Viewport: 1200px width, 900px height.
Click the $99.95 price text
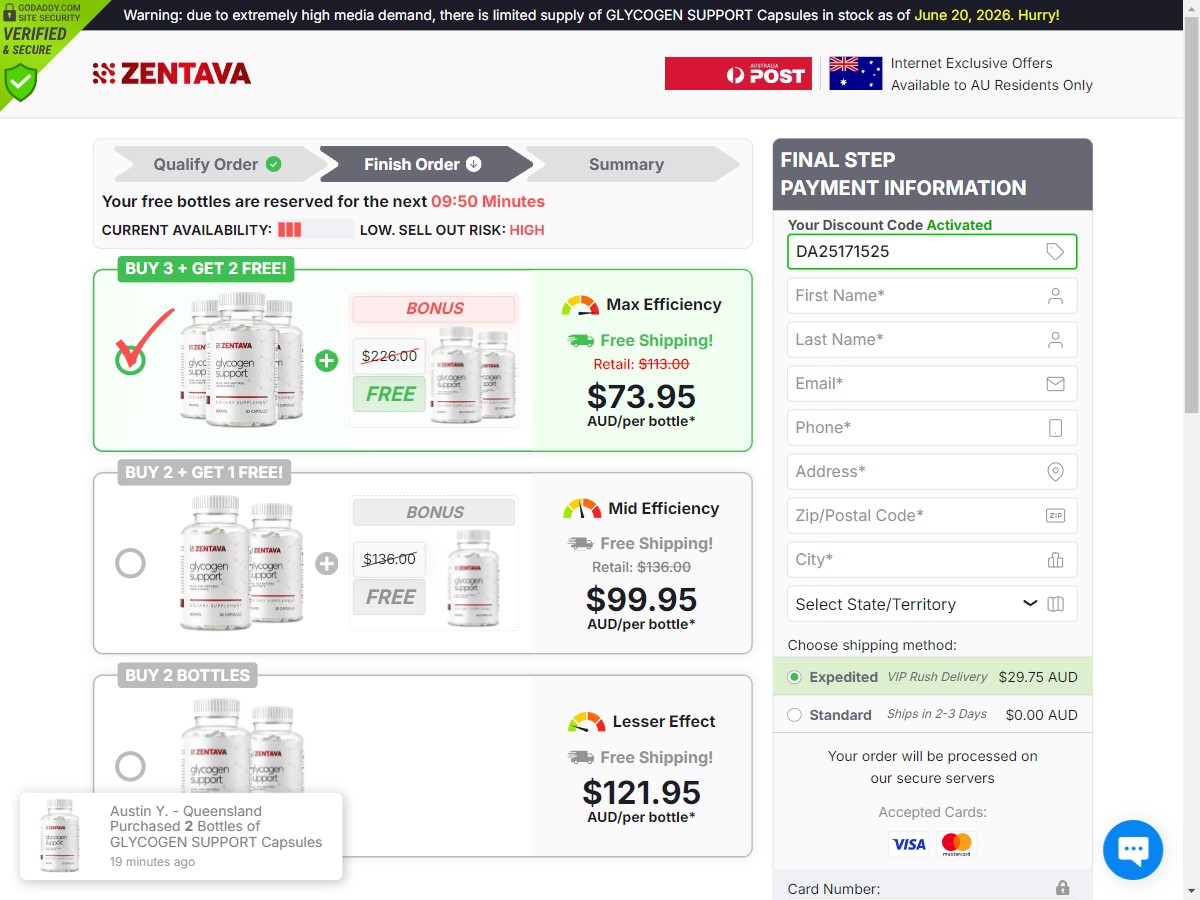pyautogui.click(x=641, y=599)
